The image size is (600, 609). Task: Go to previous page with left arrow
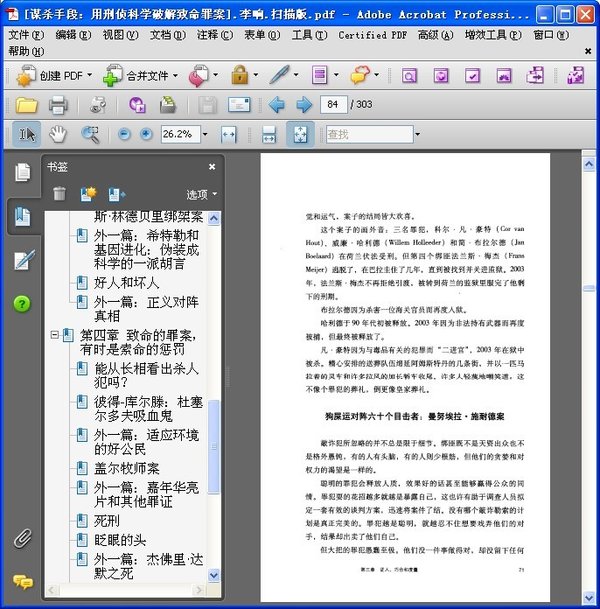click(x=277, y=105)
